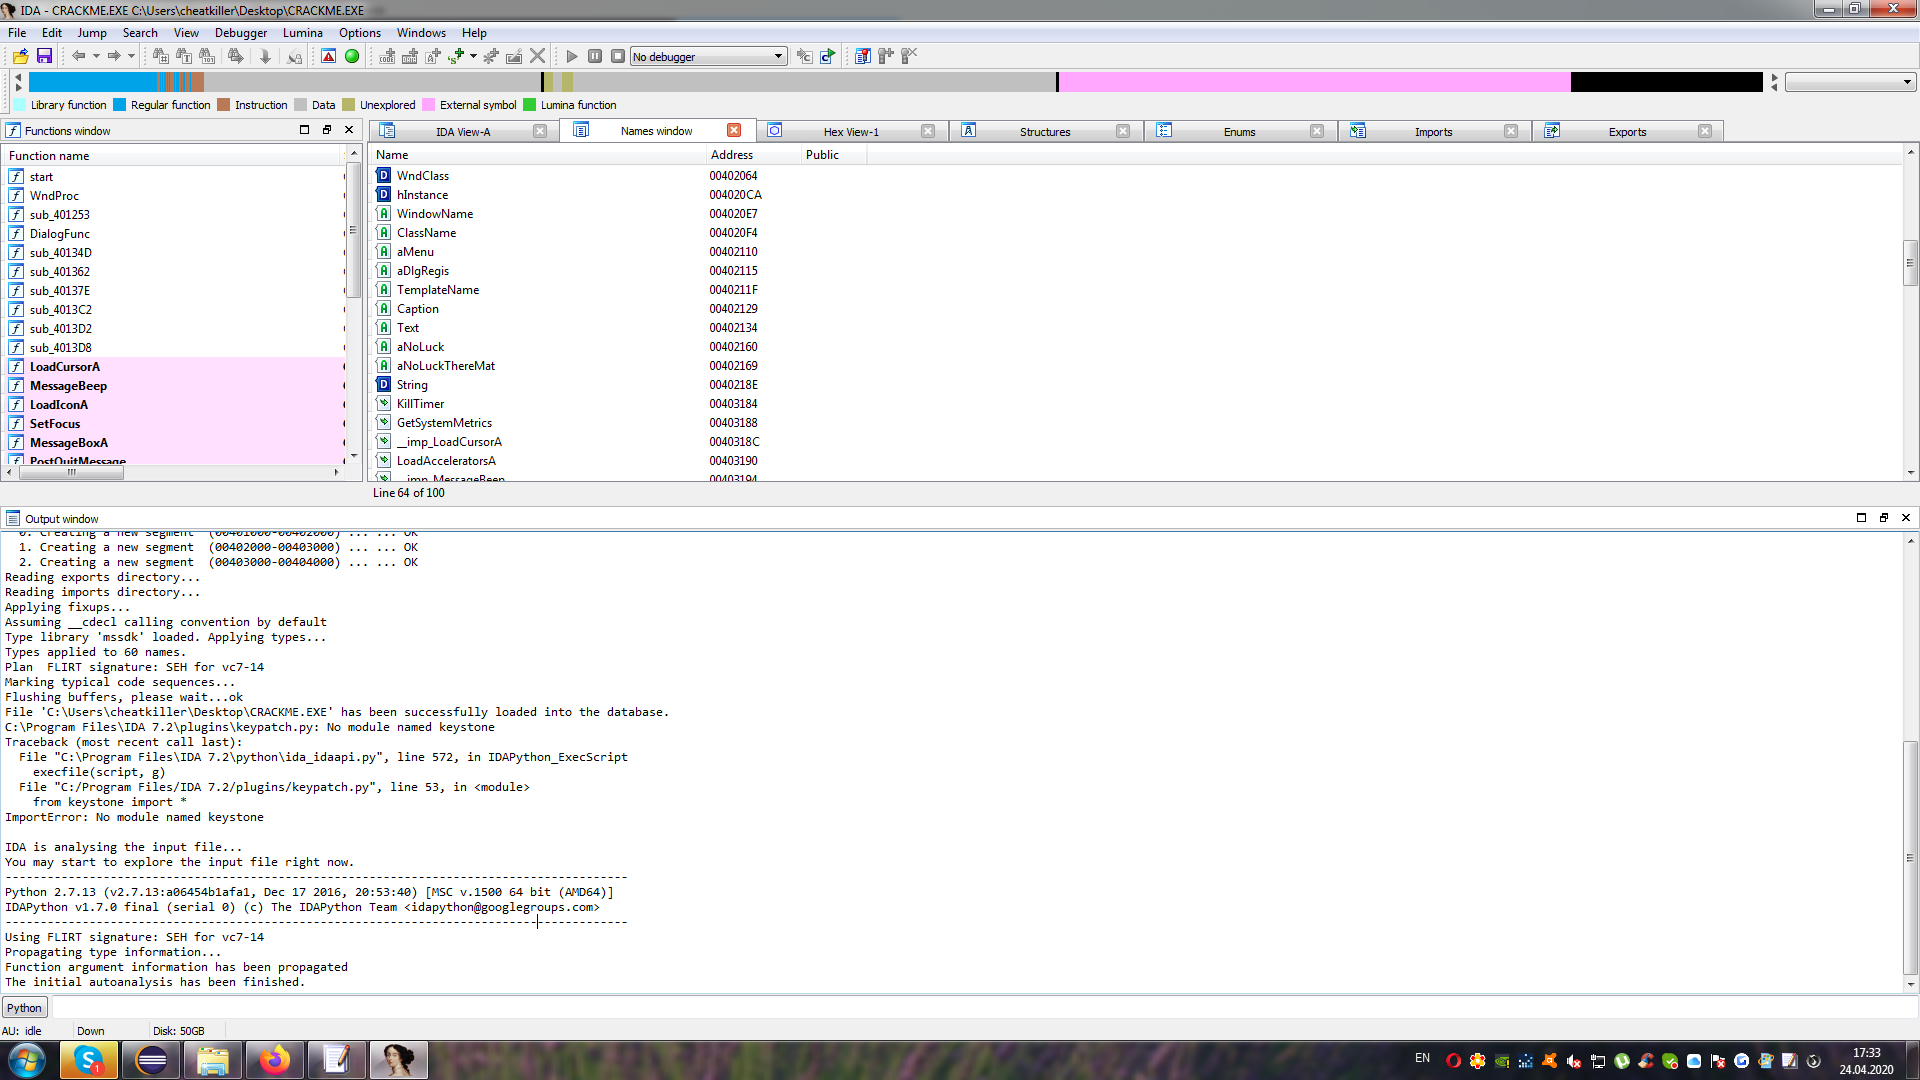Screen dimensions: 1920x1080
Task: Click the red triangle warning toolbar icon
Action: click(x=328, y=56)
